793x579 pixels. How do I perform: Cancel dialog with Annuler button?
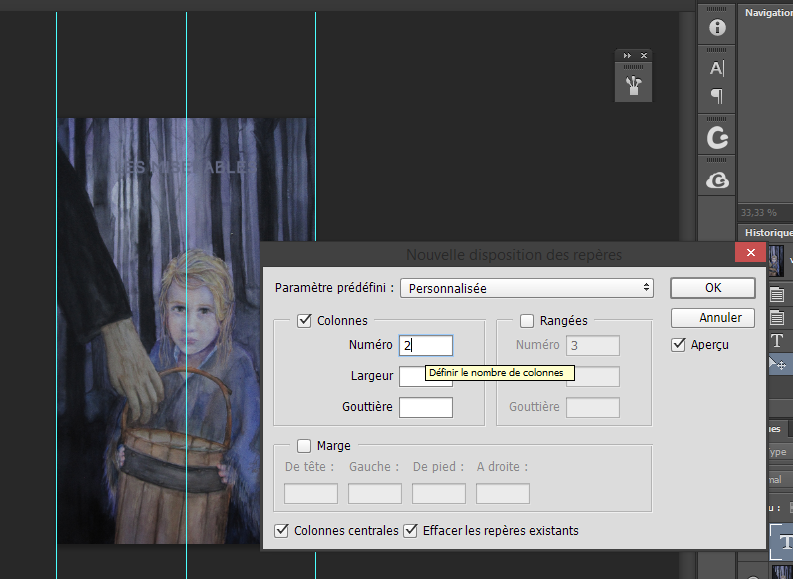click(713, 318)
